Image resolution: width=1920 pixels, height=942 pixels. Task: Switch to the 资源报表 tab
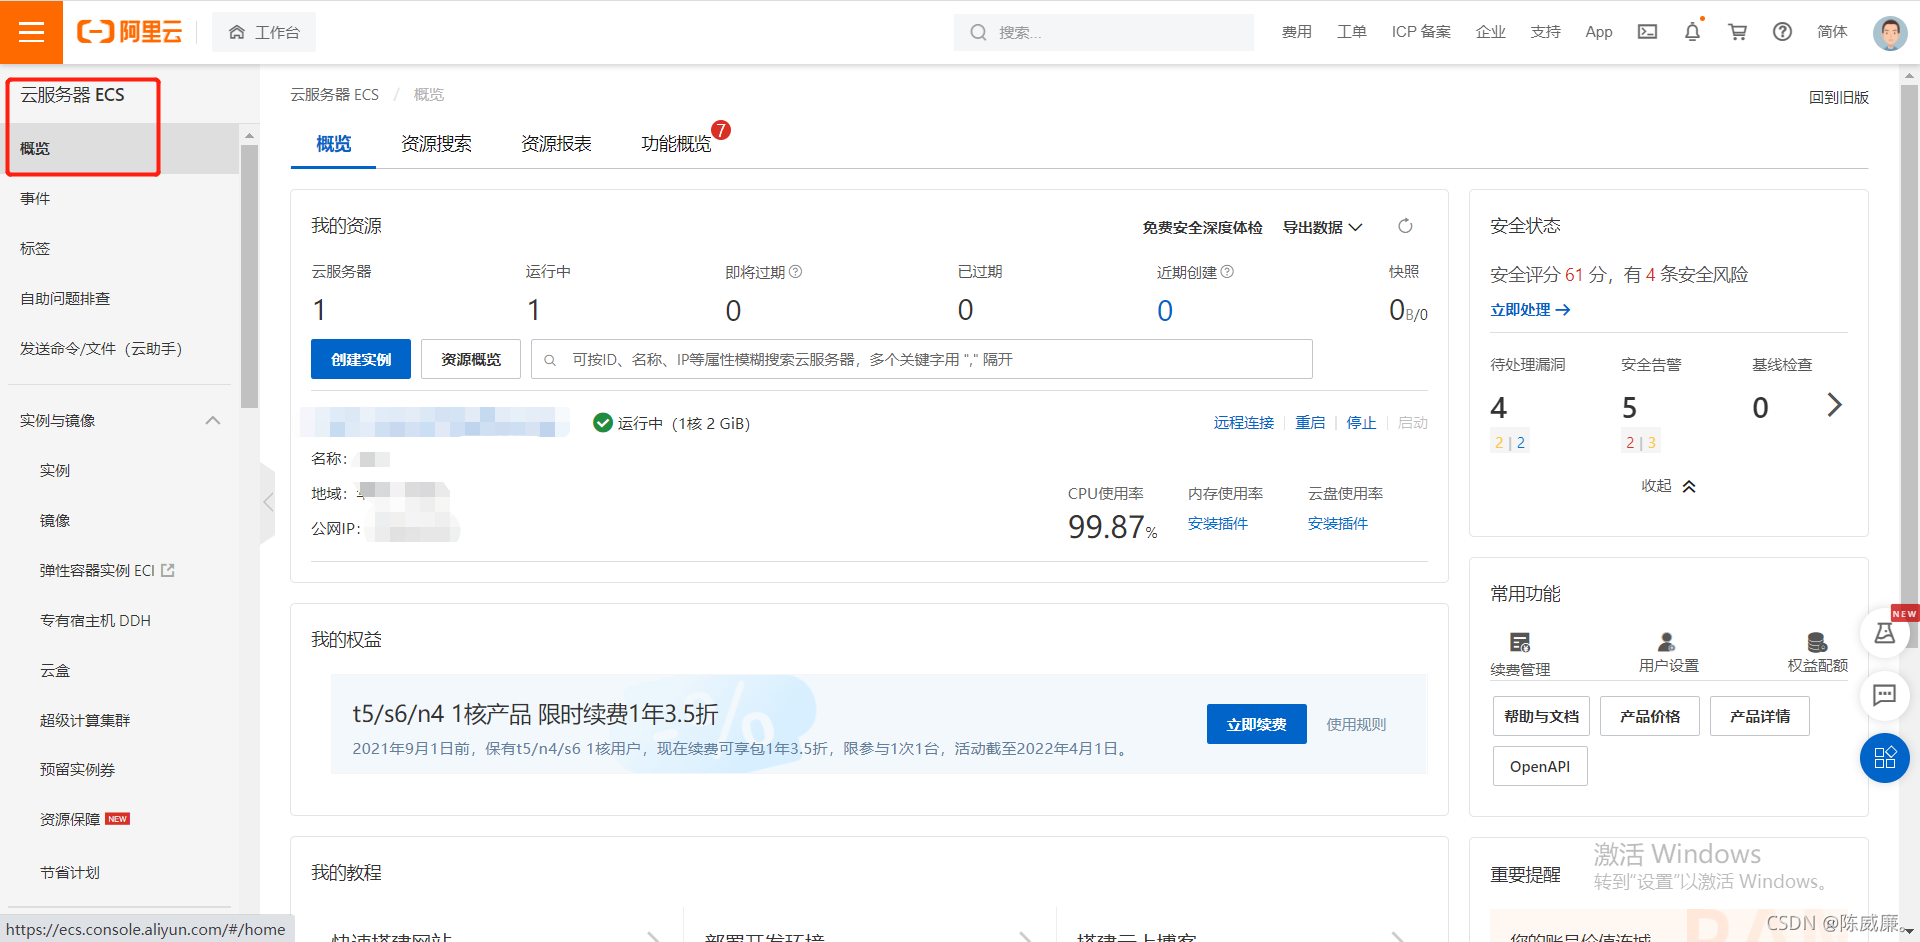(x=555, y=143)
